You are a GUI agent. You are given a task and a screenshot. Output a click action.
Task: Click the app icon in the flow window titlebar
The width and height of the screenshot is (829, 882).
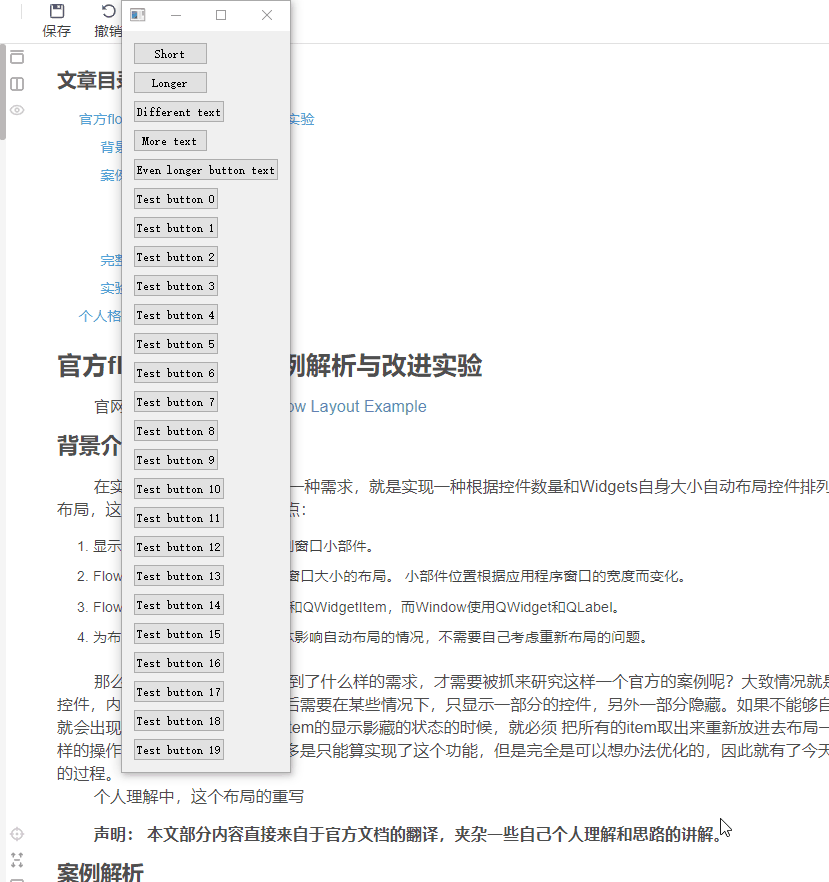coord(137,14)
